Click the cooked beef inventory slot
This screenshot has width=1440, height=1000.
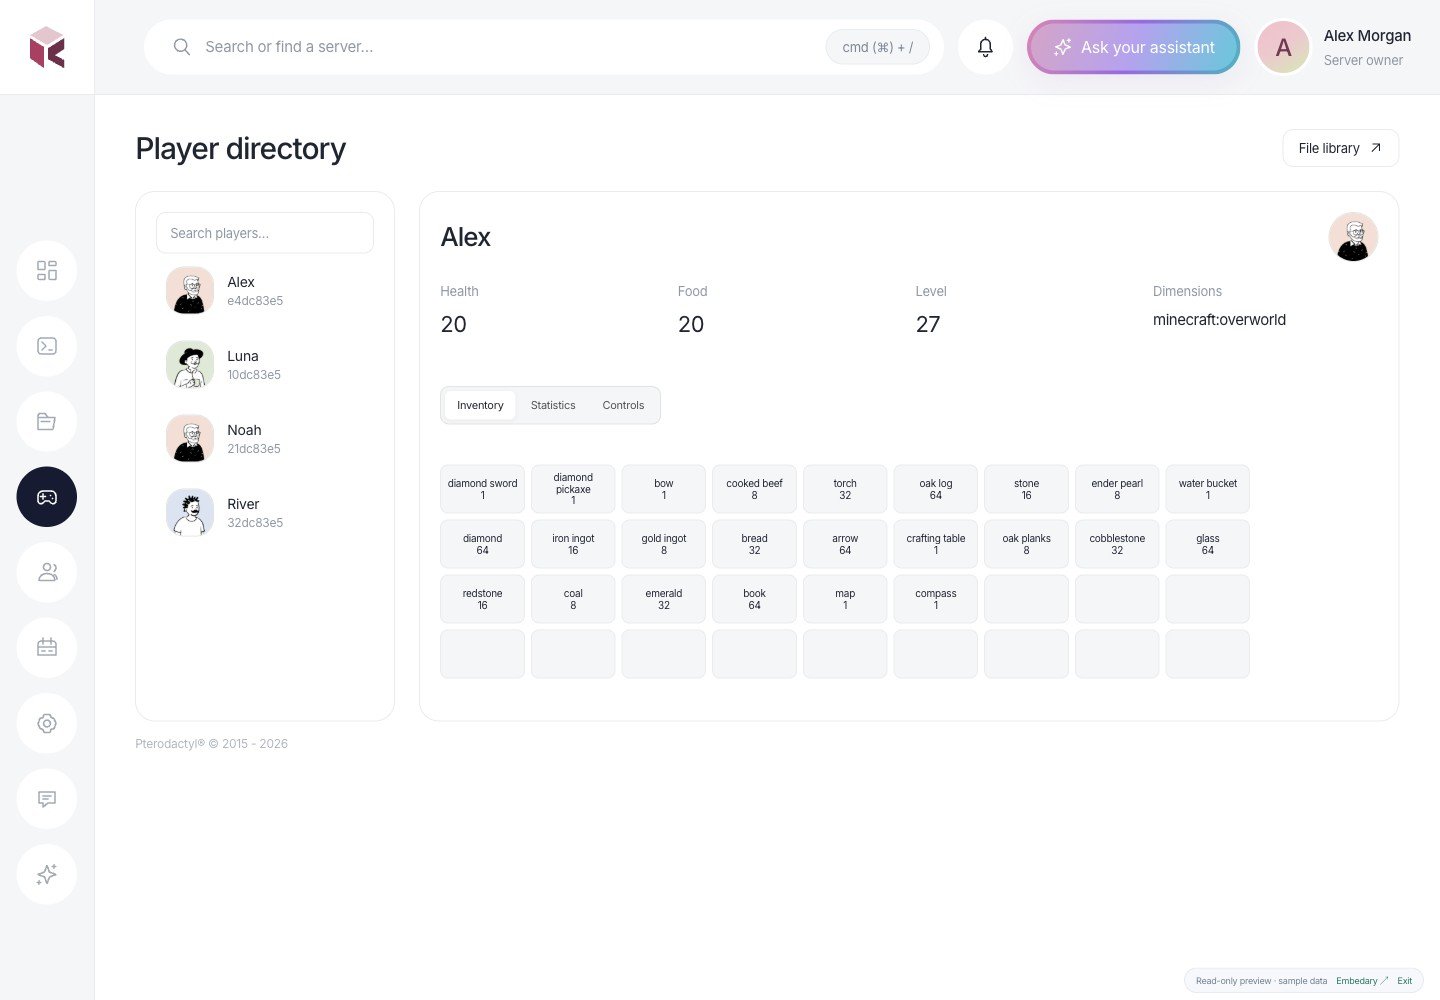coord(754,489)
